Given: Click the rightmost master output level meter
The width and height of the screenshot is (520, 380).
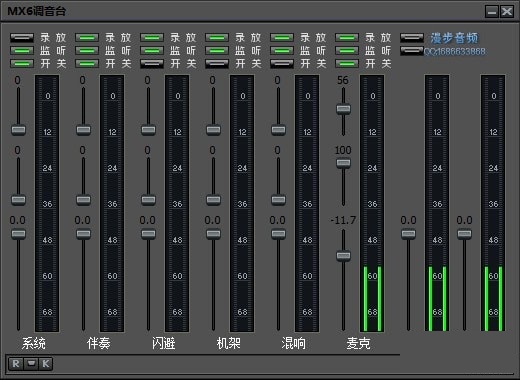Looking at the screenshot, I should pyautogui.click(x=493, y=203).
